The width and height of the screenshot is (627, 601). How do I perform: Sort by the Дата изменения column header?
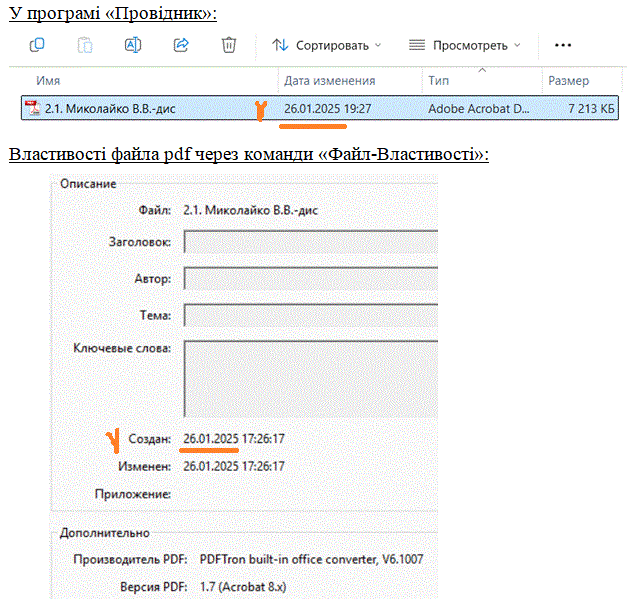tap(329, 81)
